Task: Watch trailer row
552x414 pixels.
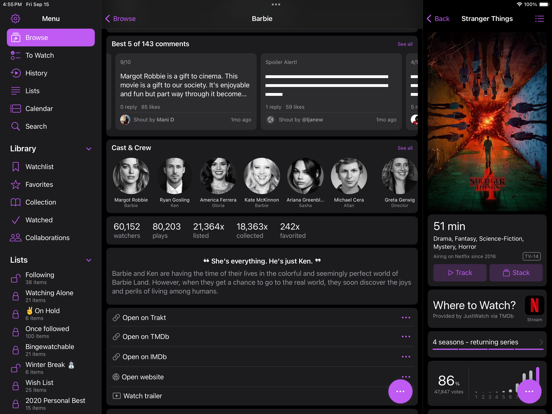Action: pos(262,396)
